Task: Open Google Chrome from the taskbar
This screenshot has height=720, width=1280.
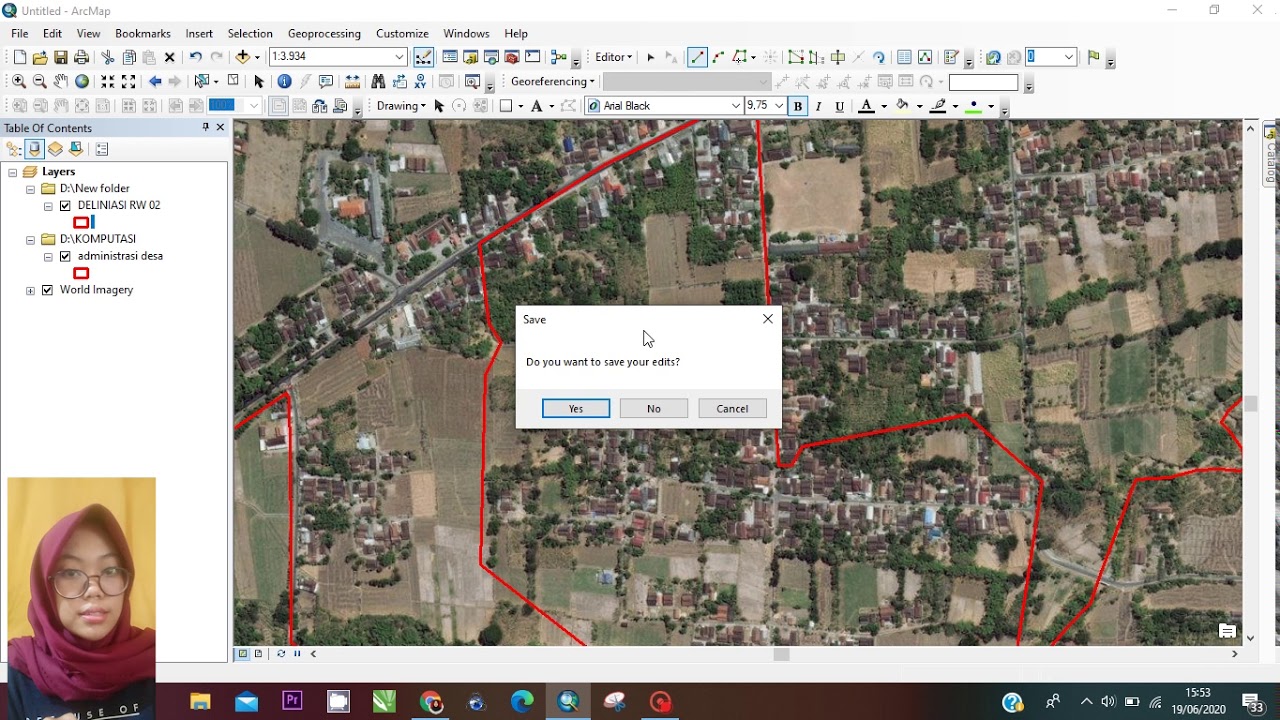Action: (431, 702)
